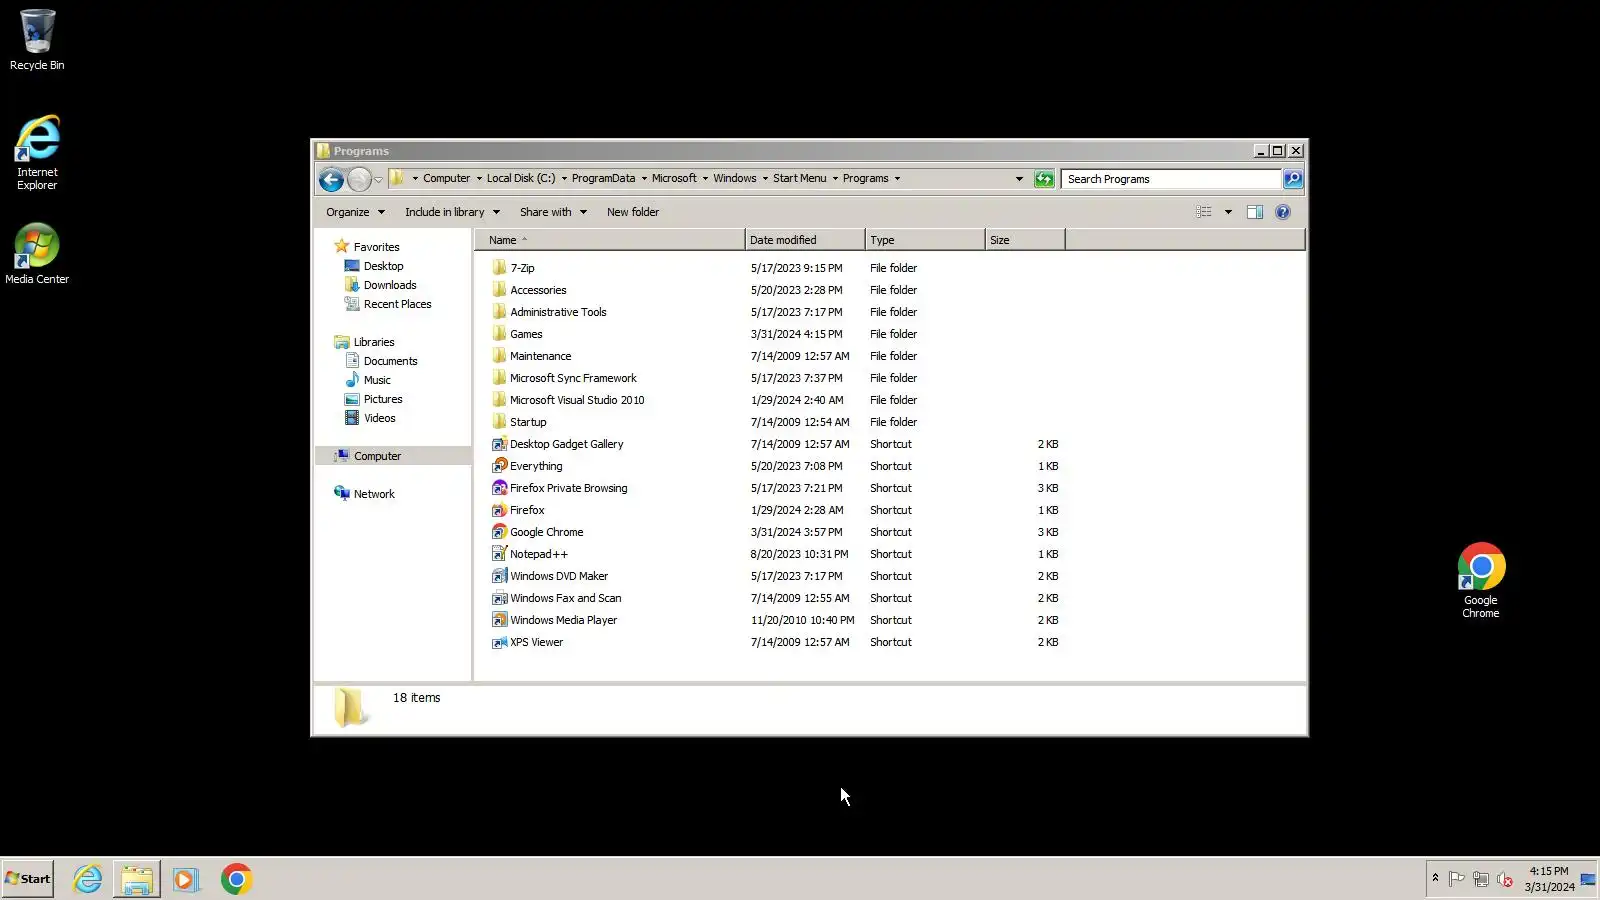Expand the Start Menu breadcrumb arrow

(835, 179)
